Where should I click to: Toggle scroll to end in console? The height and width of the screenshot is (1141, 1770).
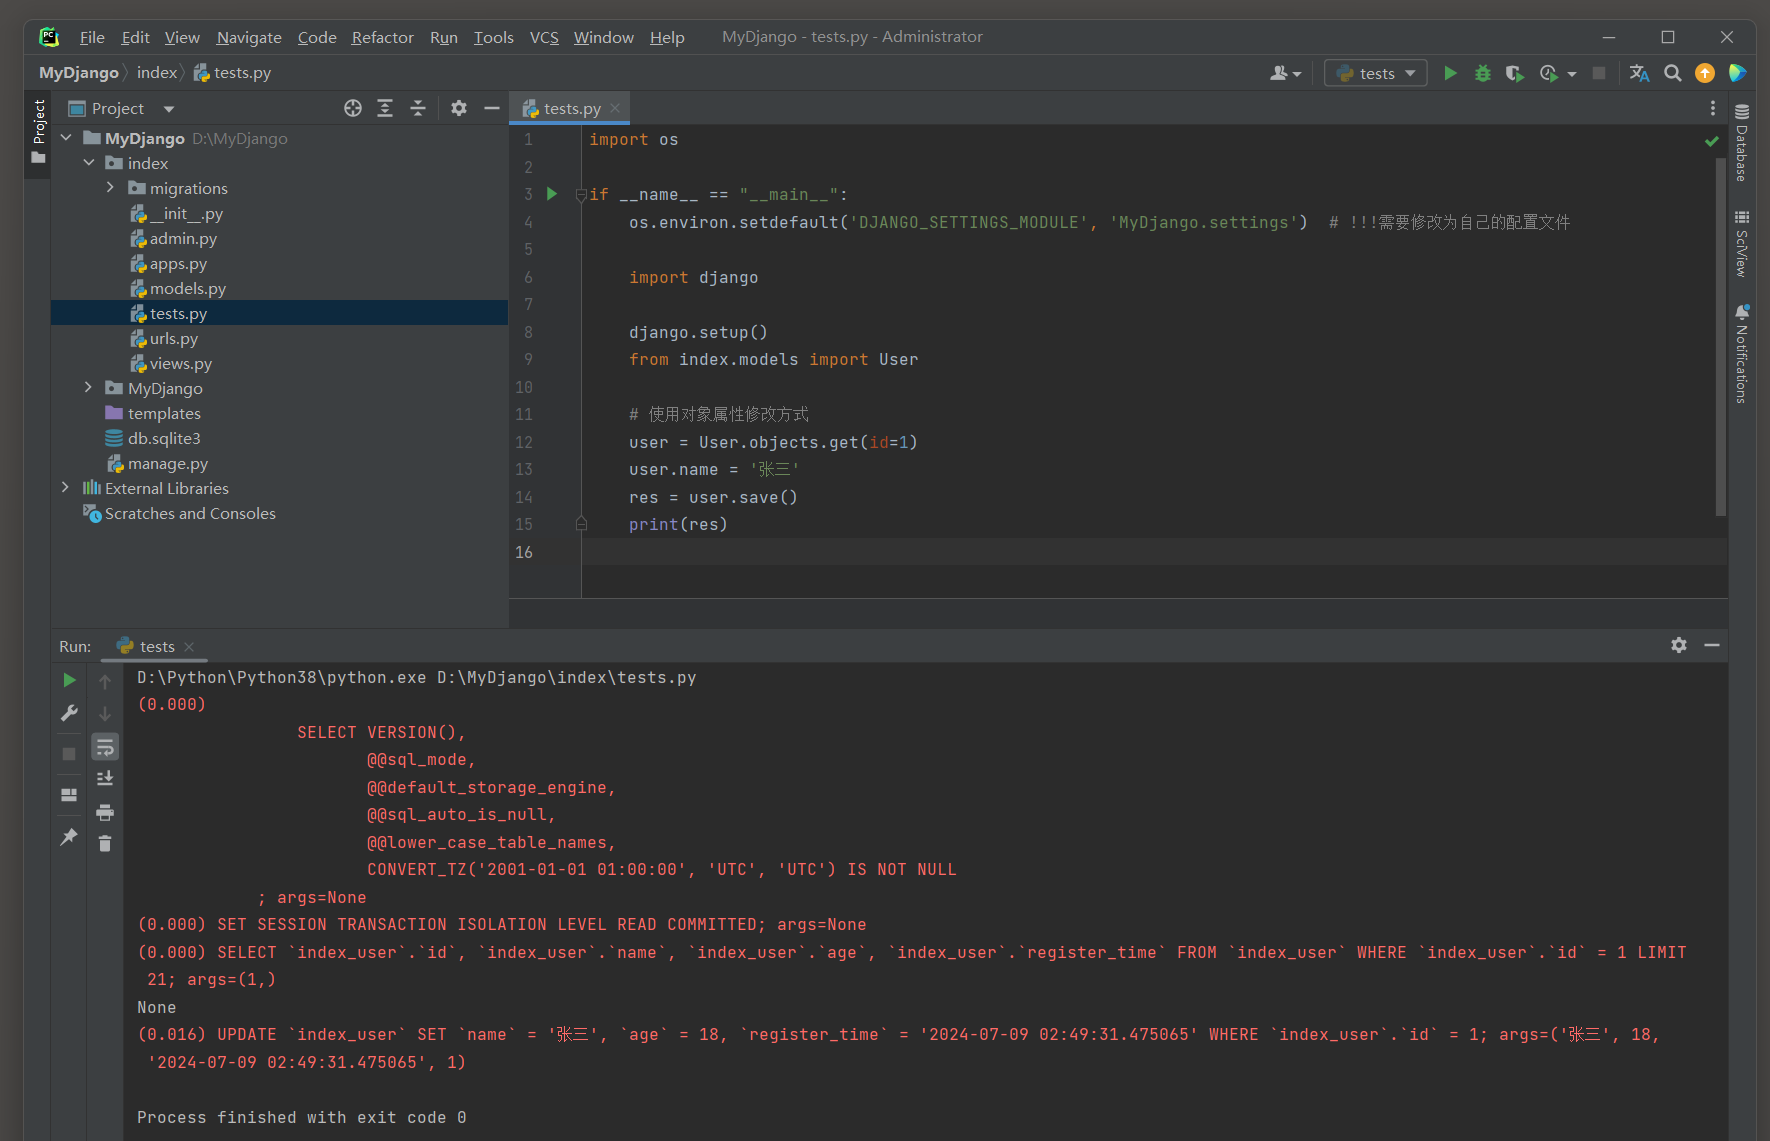[x=105, y=779]
